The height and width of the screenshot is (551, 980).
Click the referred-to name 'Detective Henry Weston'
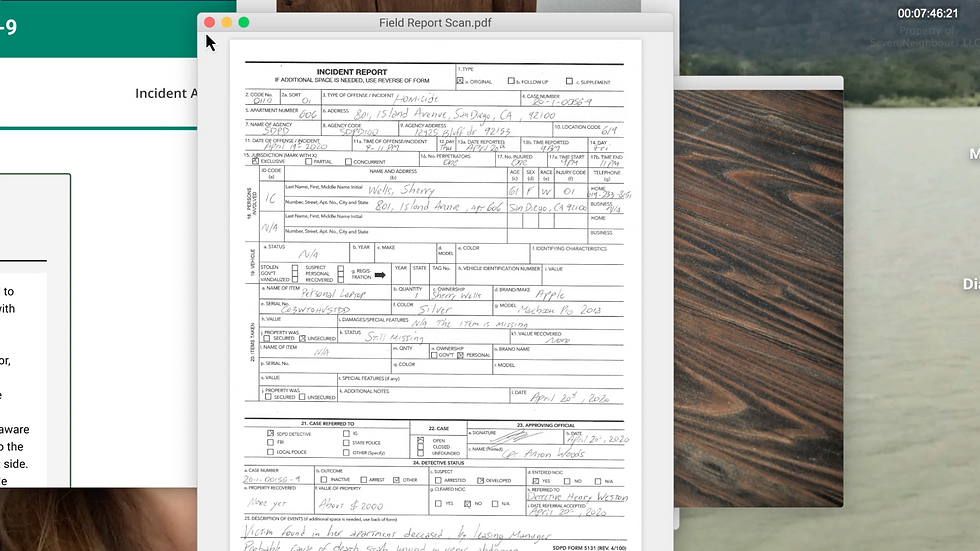click(x=578, y=497)
